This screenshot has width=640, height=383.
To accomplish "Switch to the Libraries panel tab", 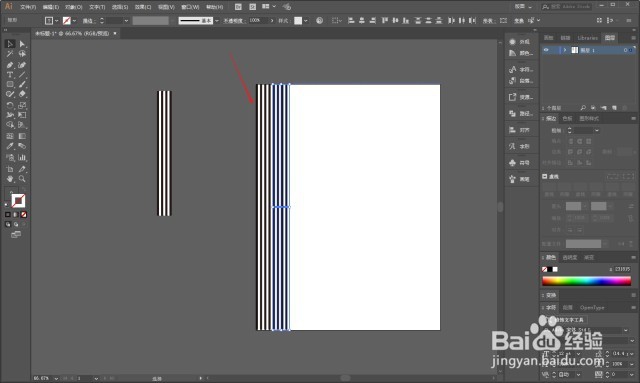I will (x=587, y=38).
